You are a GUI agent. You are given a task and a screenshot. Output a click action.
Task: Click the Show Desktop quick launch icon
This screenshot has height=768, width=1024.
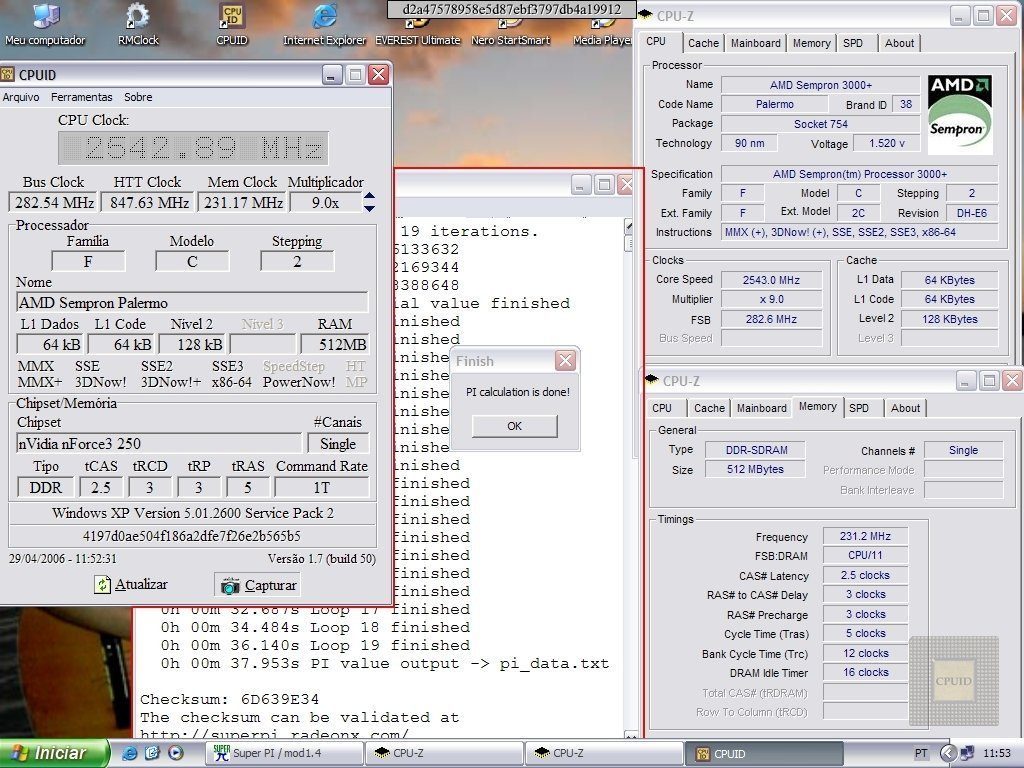point(152,753)
